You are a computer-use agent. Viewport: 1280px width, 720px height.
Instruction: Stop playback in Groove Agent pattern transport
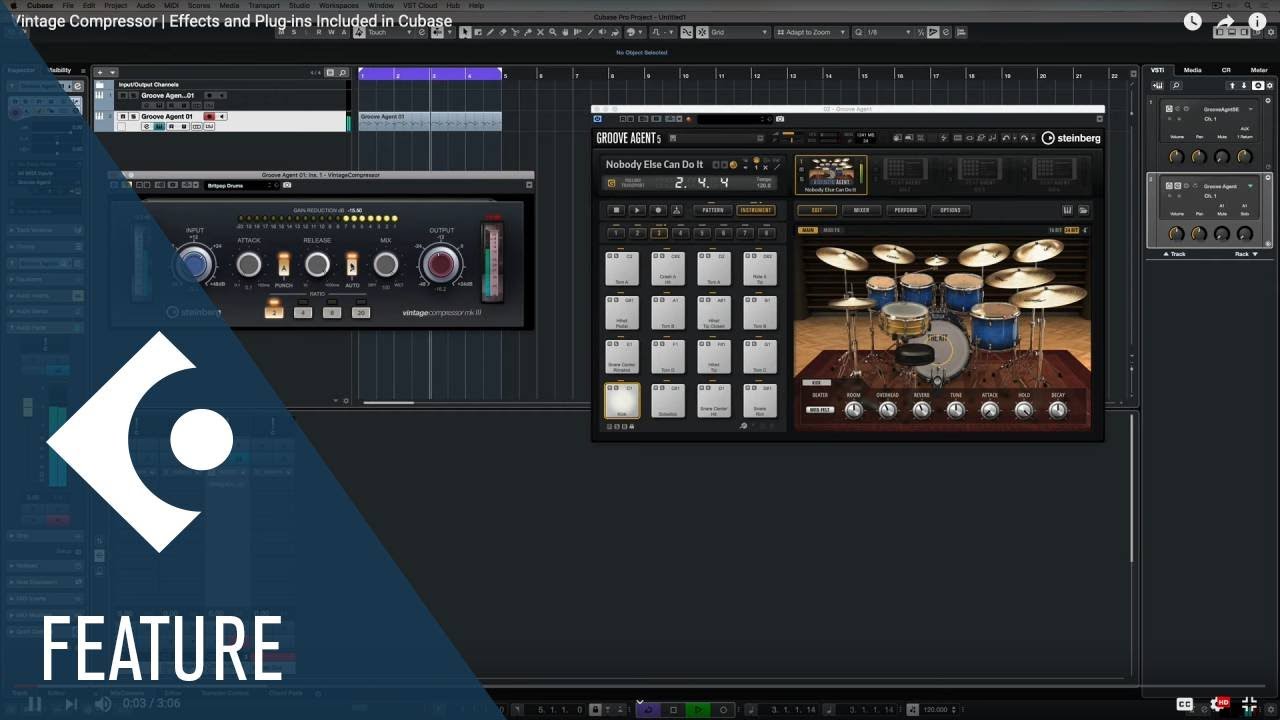click(616, 210)
